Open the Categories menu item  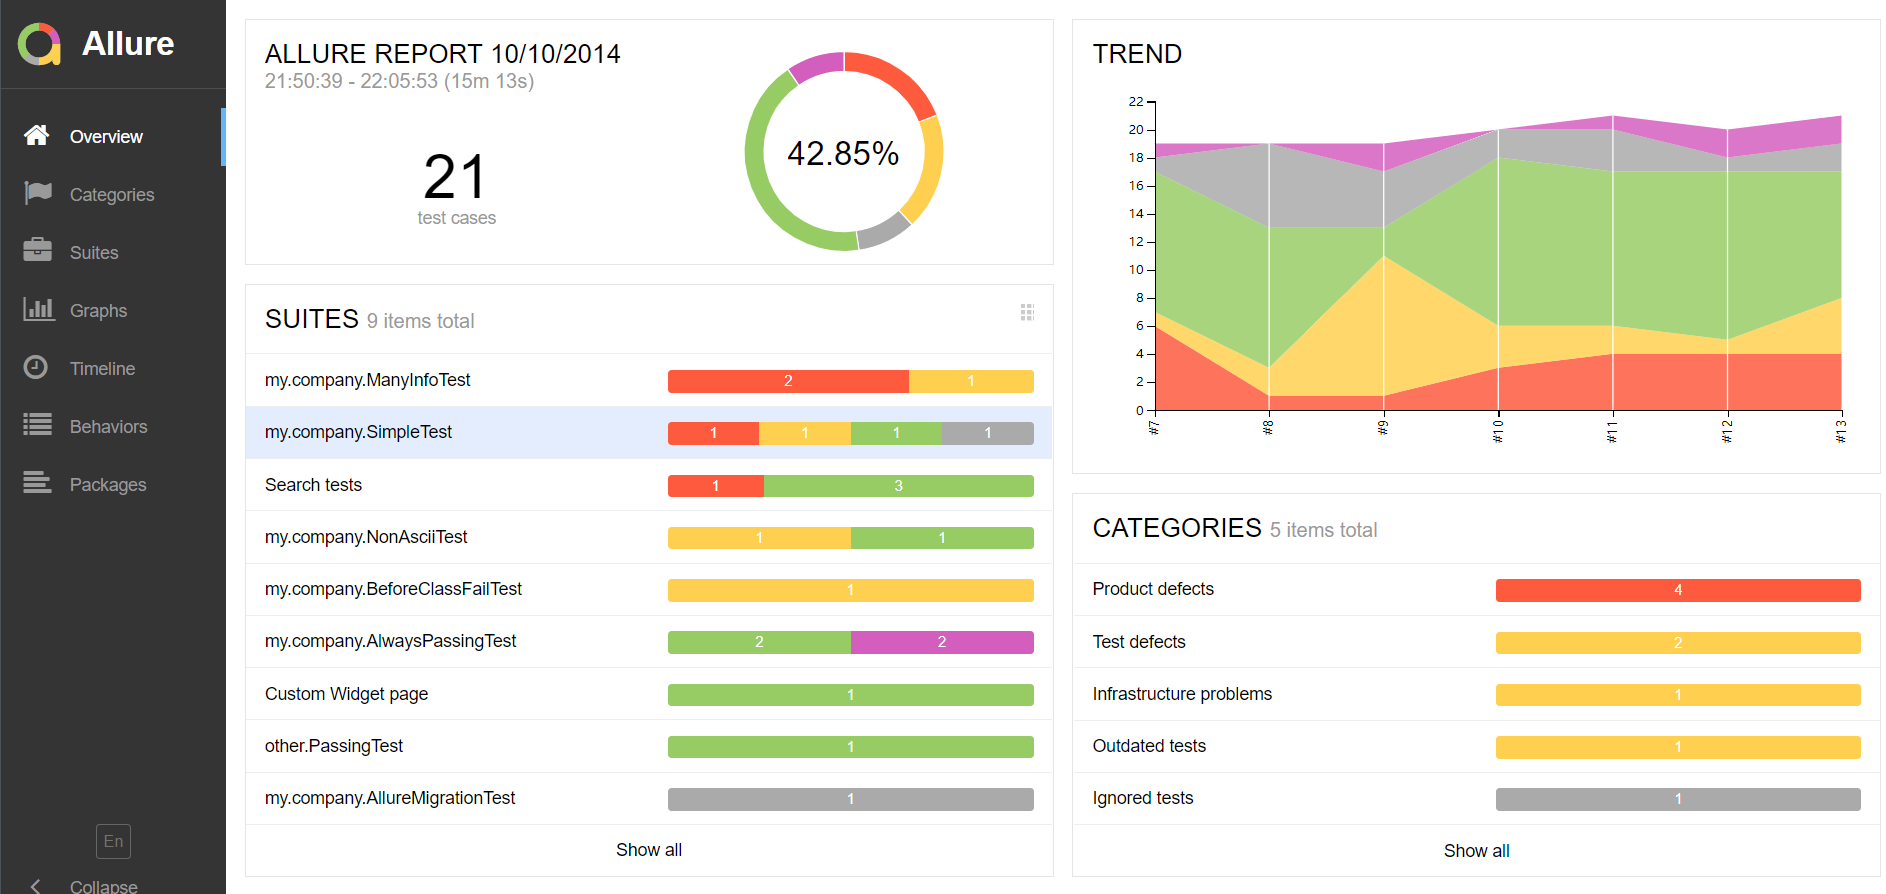click(x=113, y=195)
